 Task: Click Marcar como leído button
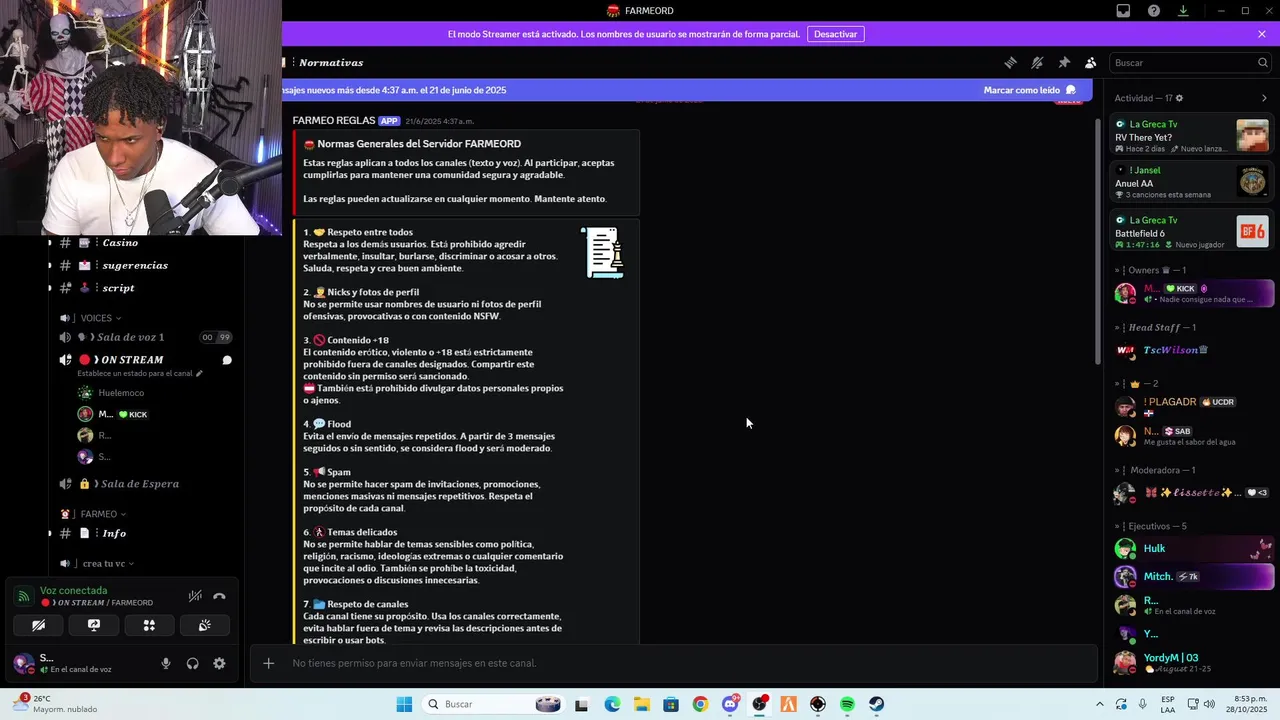[1030, 90]
